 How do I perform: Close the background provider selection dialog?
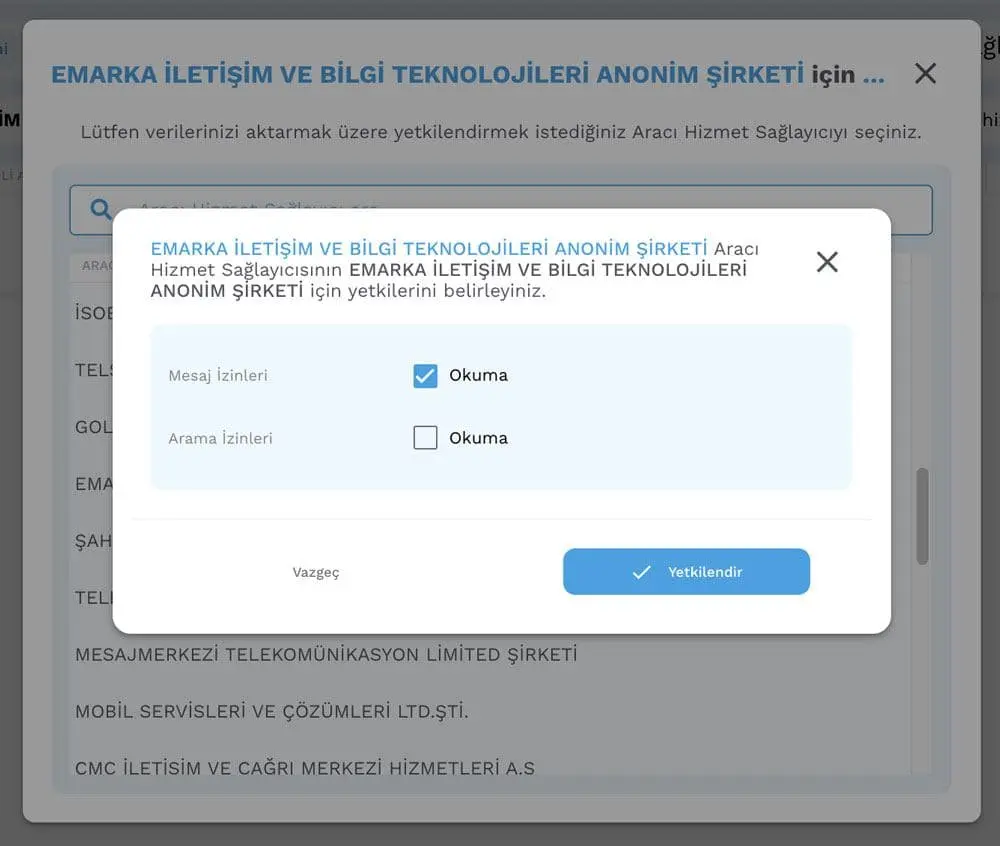coord(925,73)
